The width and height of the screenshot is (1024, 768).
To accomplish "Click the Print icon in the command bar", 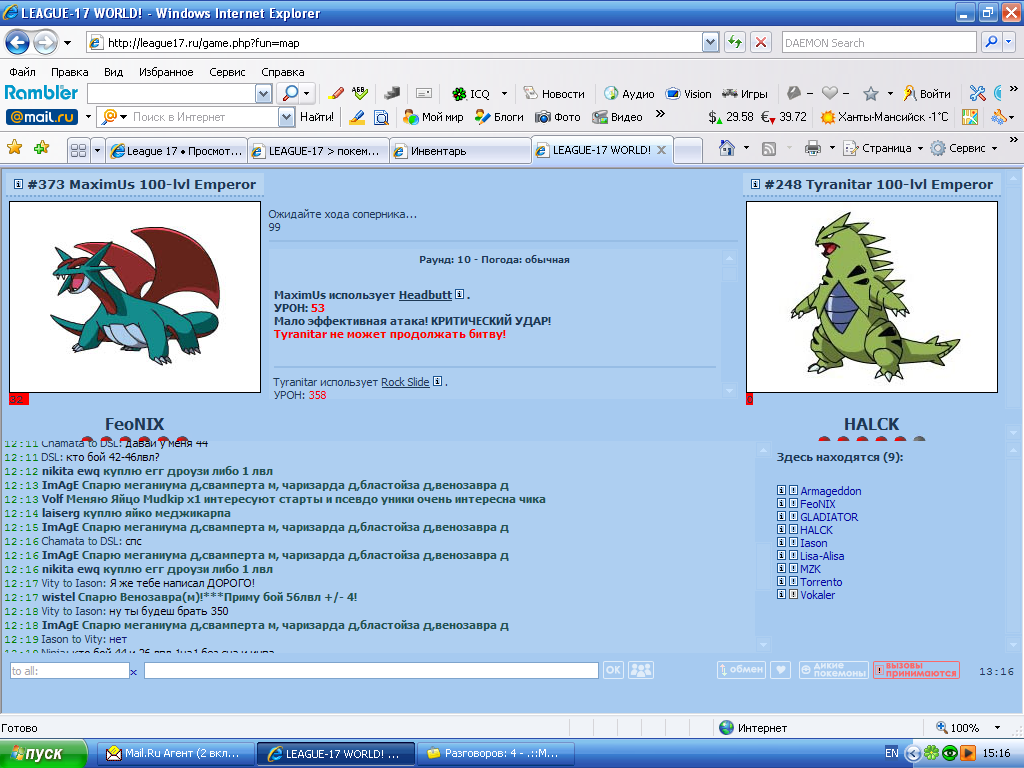I will coord(812,148).
